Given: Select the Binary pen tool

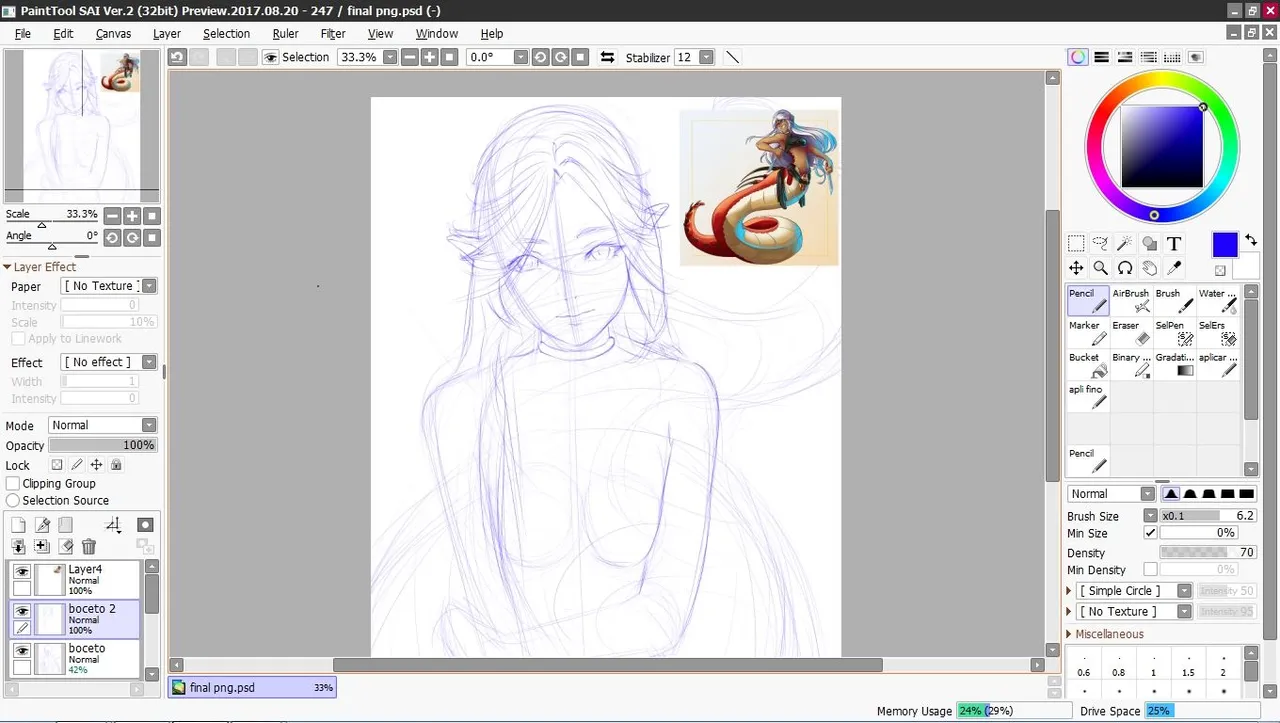Looking at the screenshot, I should (1131, 365).
